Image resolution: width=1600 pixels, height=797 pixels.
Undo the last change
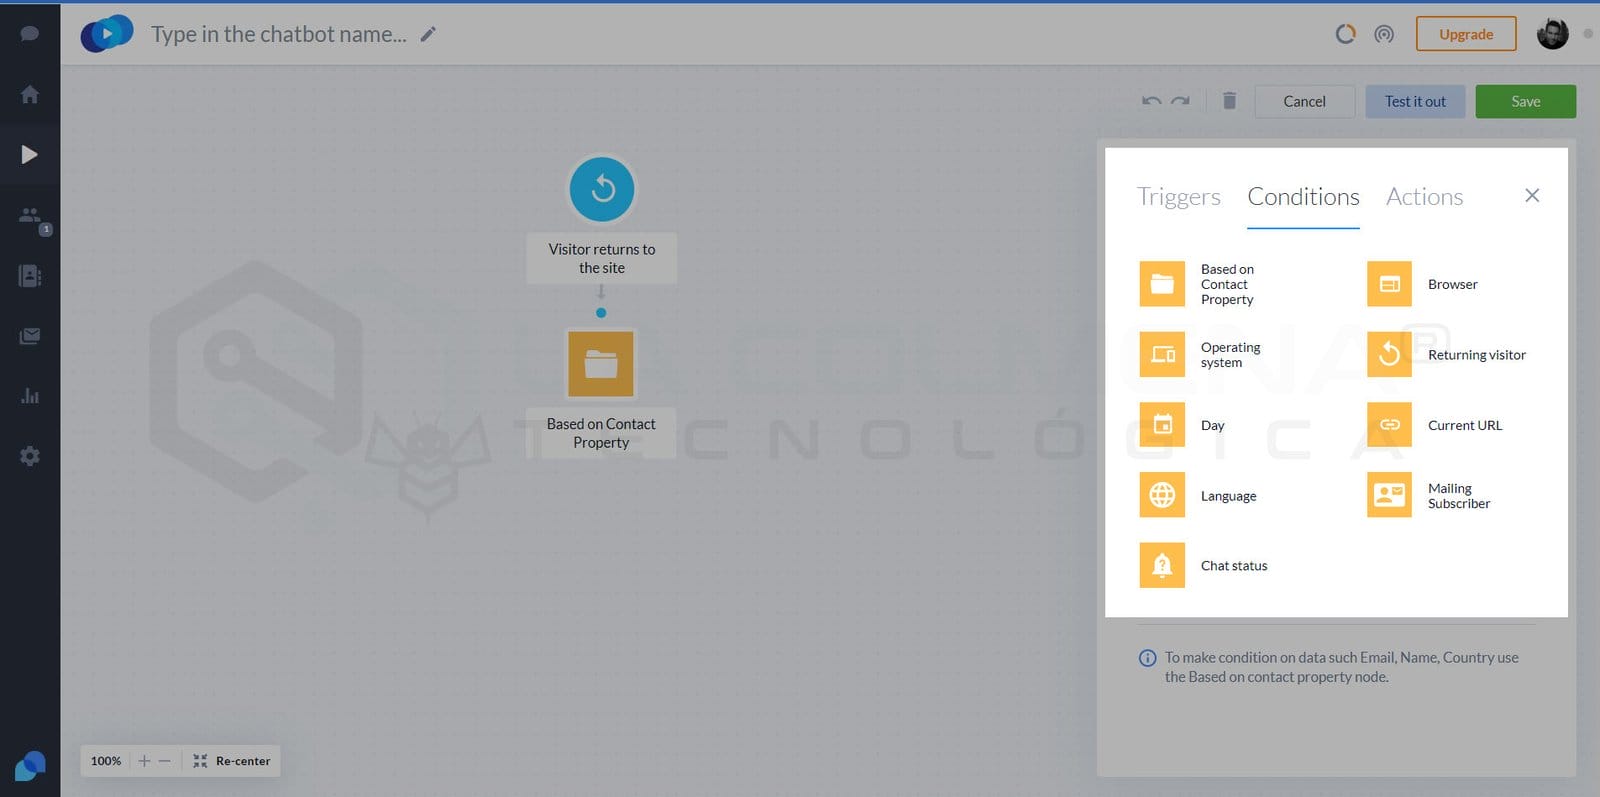click(1152, 101)
